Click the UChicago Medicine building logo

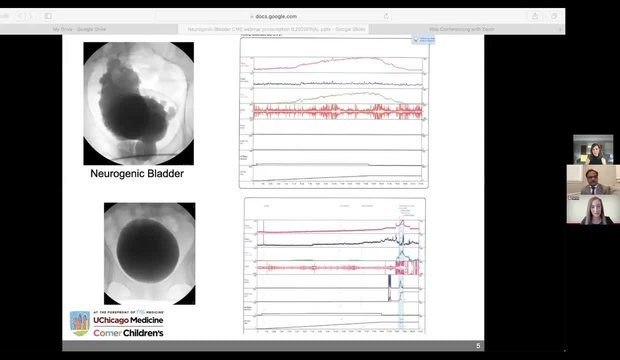coord(80,323)
